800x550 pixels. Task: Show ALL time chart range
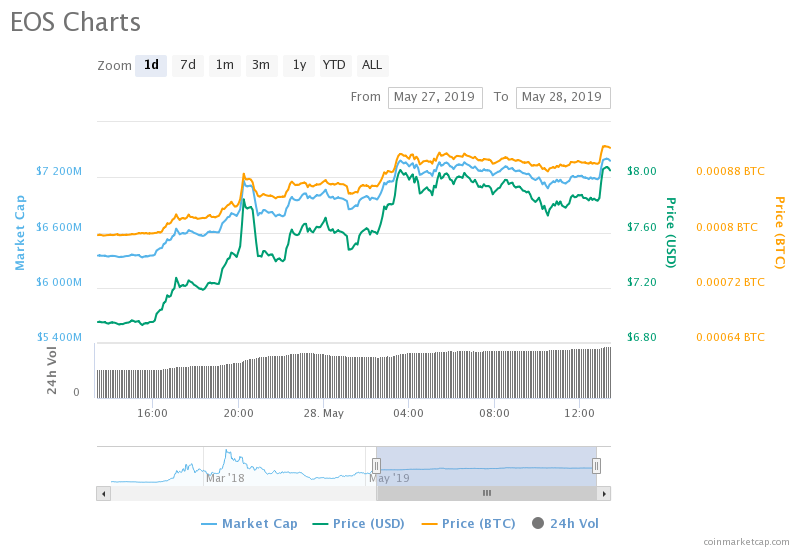coord(372,65)
